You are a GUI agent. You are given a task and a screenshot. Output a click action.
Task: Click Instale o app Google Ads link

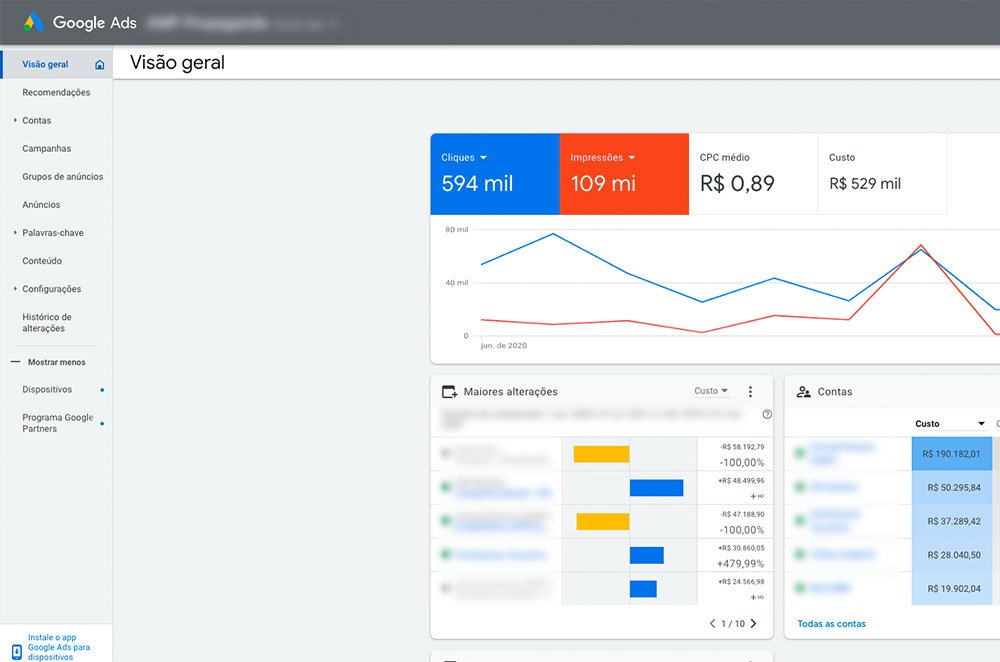[x=59, y=647]
